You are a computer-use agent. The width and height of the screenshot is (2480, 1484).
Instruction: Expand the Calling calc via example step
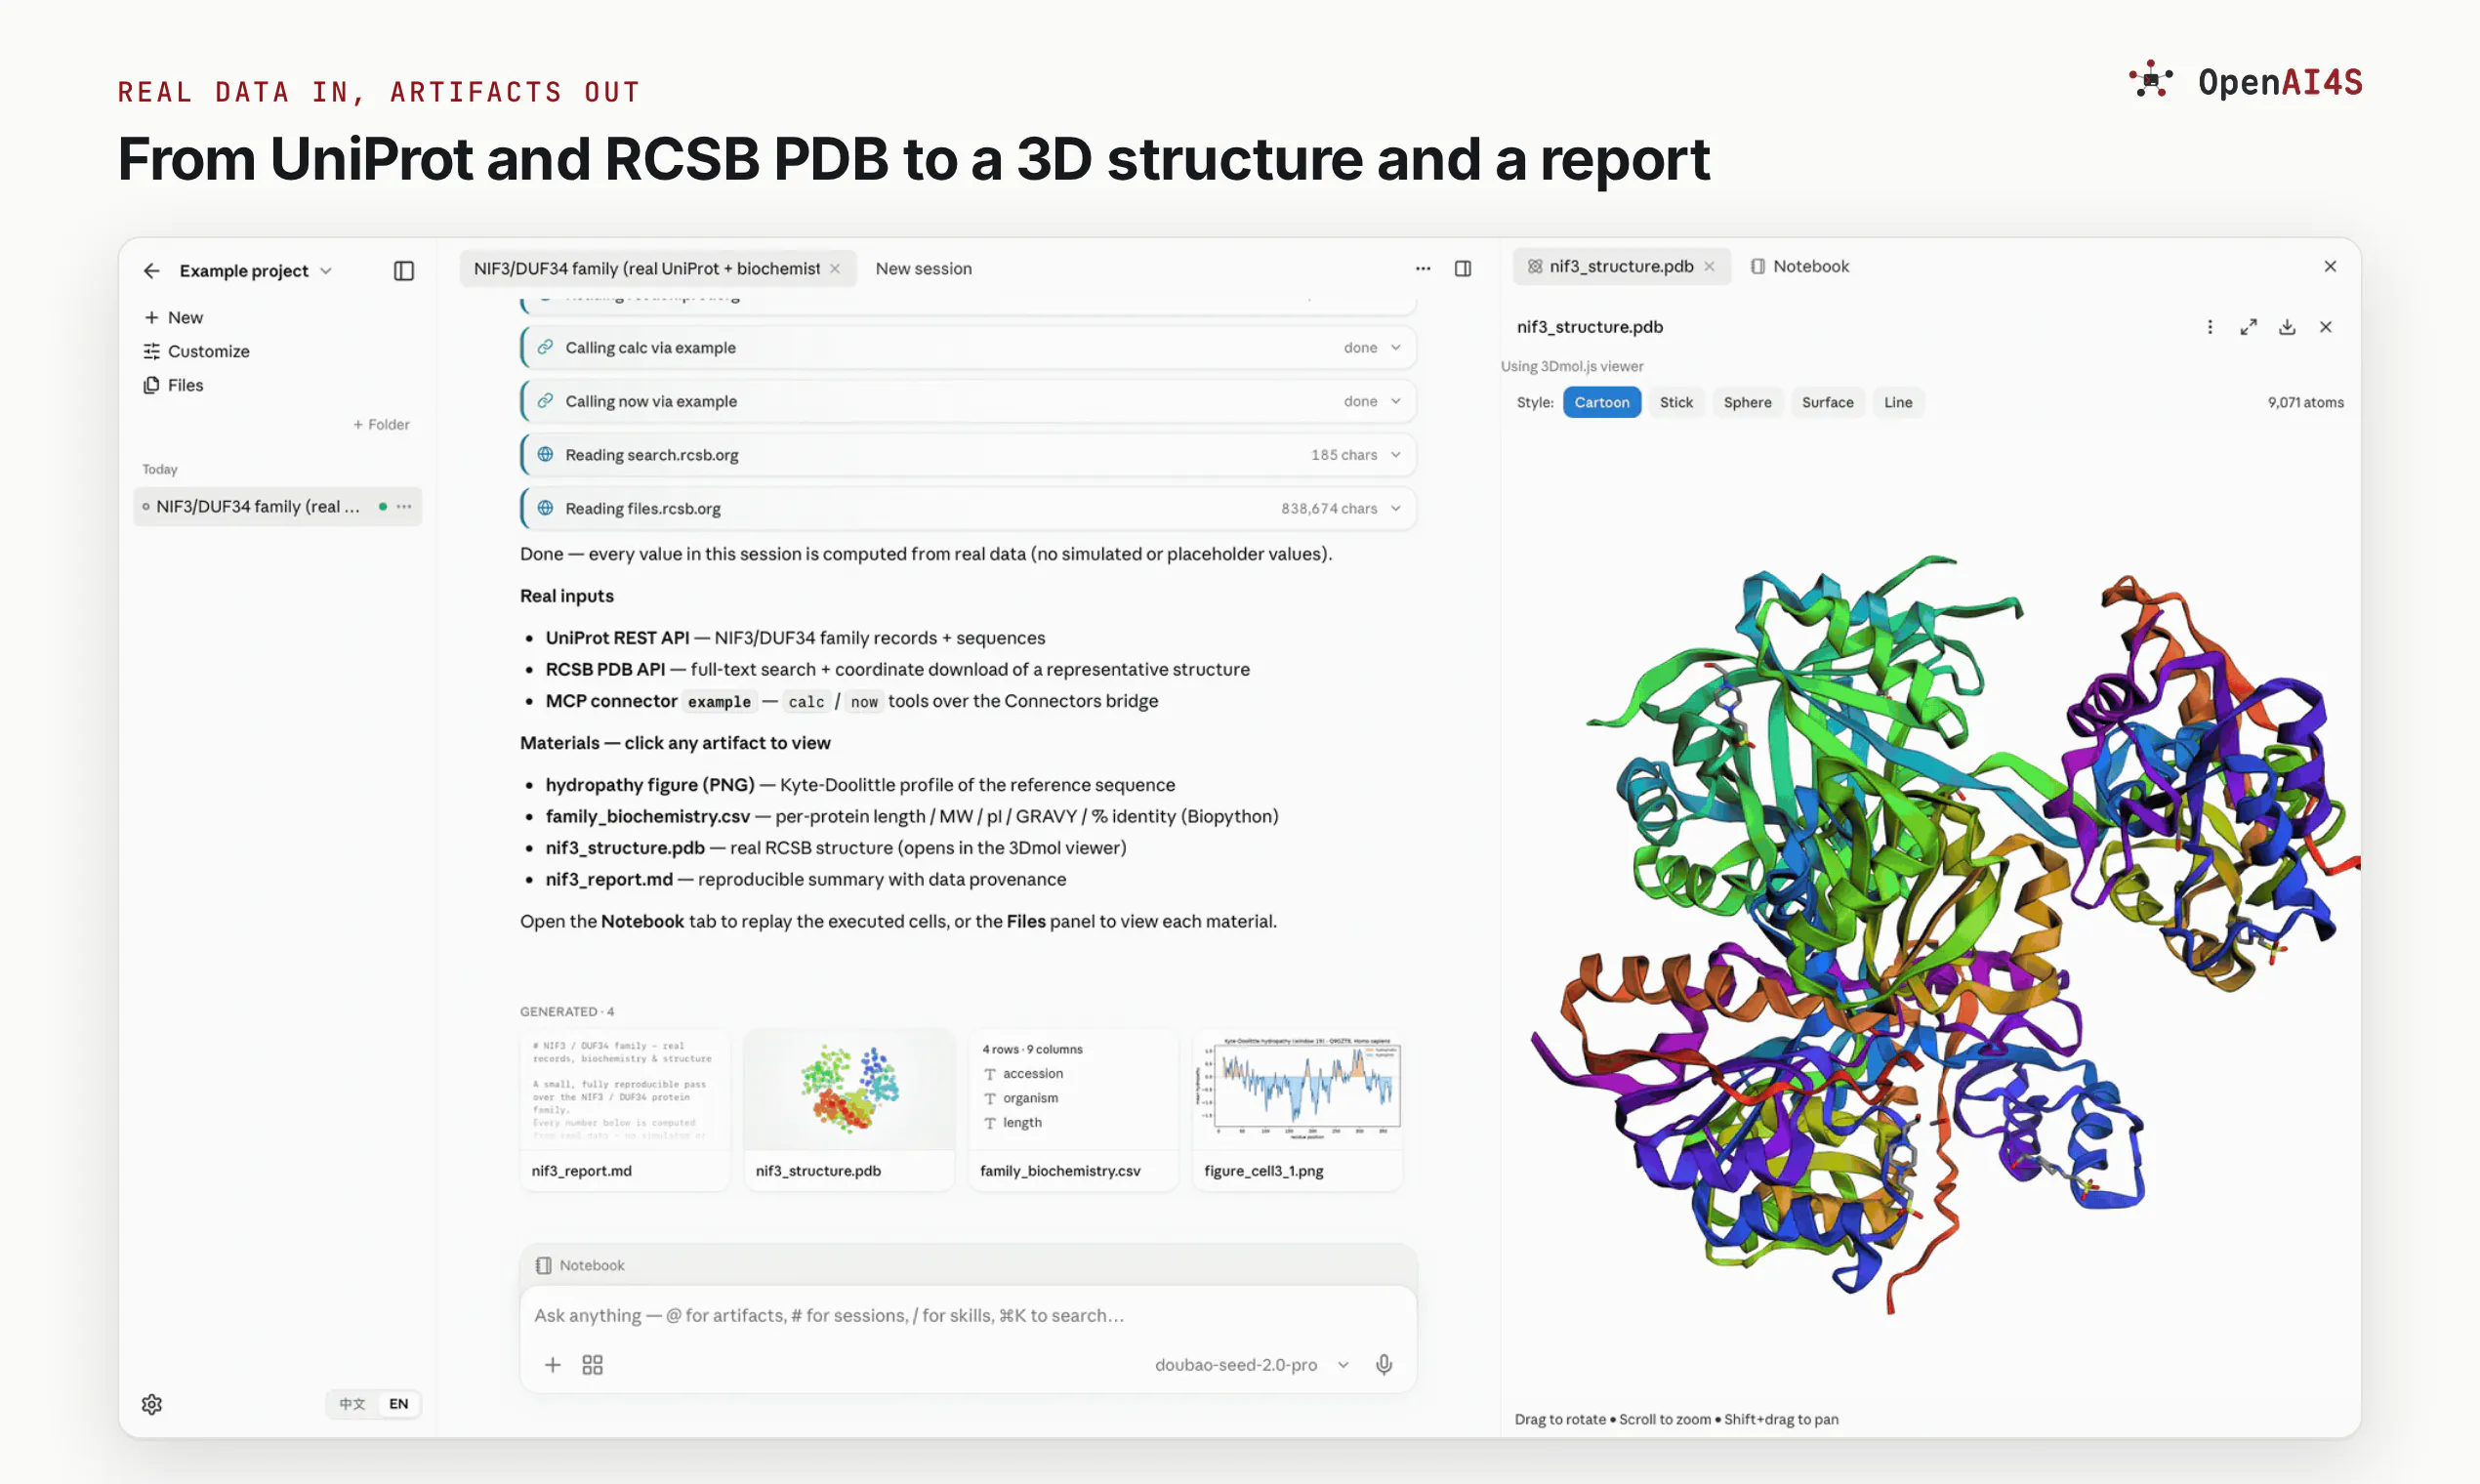[x=968, y=347]
